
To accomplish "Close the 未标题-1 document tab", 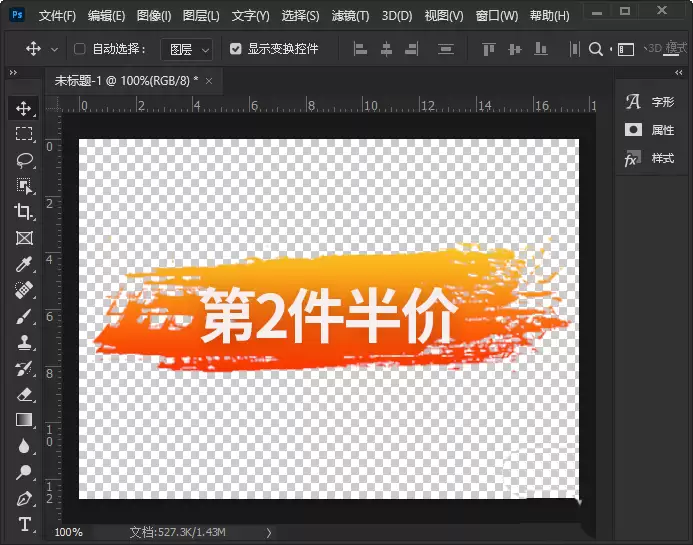I will pos(209,81).
